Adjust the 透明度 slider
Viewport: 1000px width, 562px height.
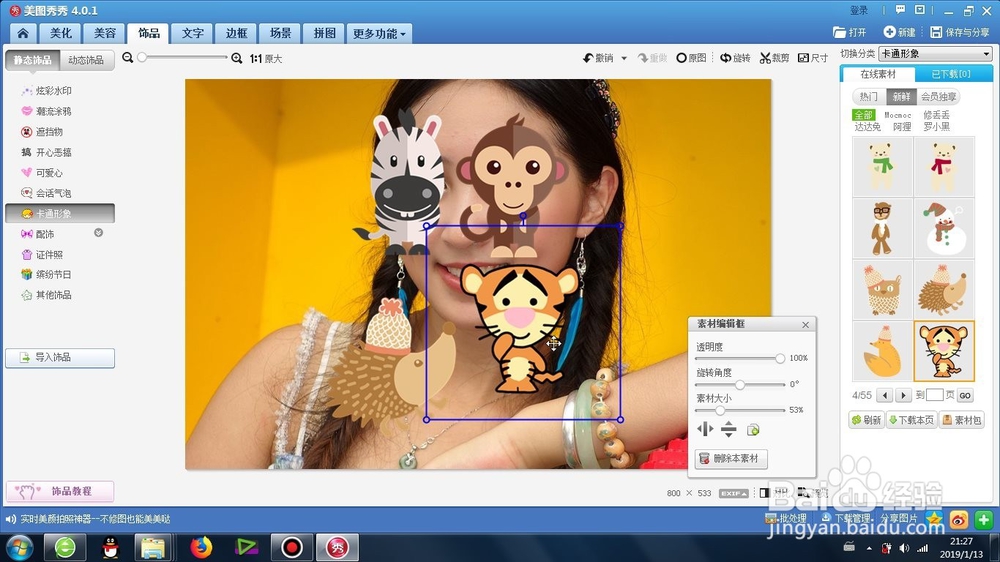click(x=779, y=359)
